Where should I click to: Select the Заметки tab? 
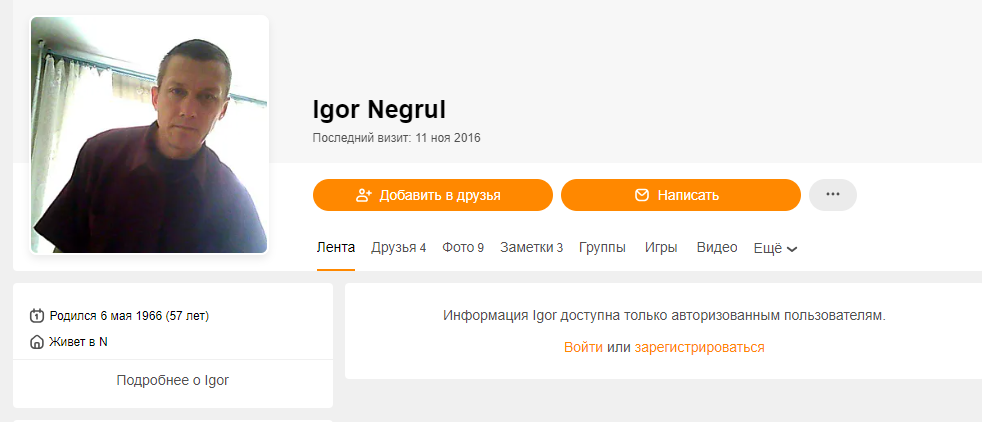pos(531,247)
